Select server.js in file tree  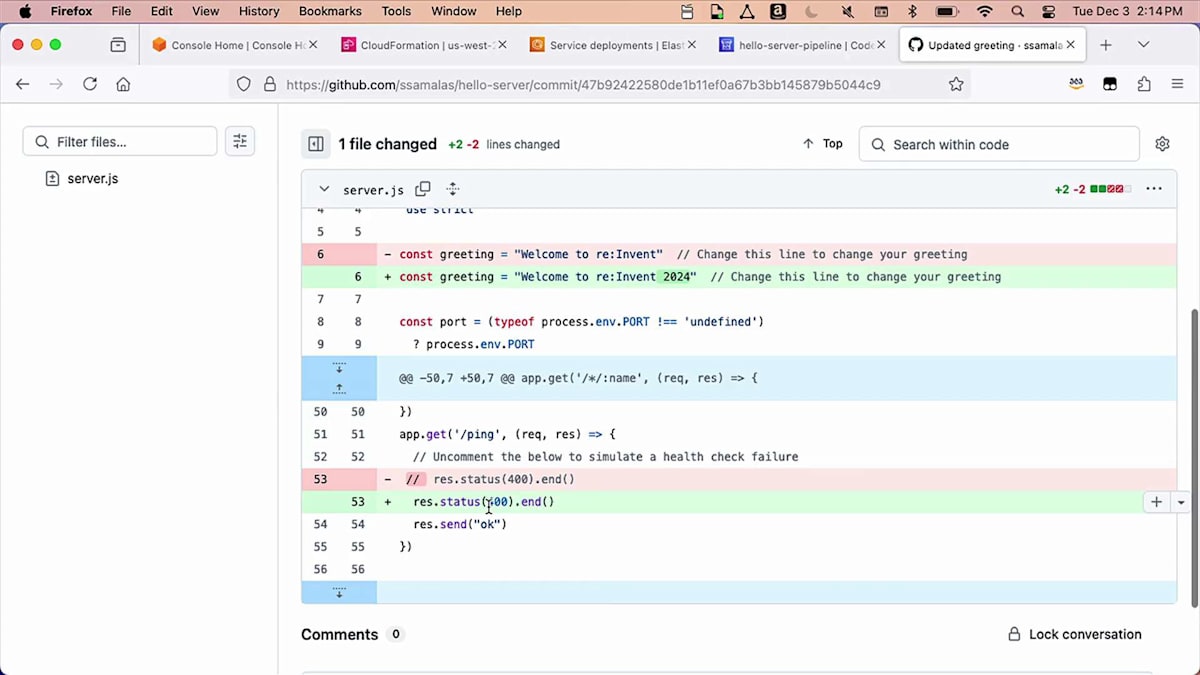point(92,178)
